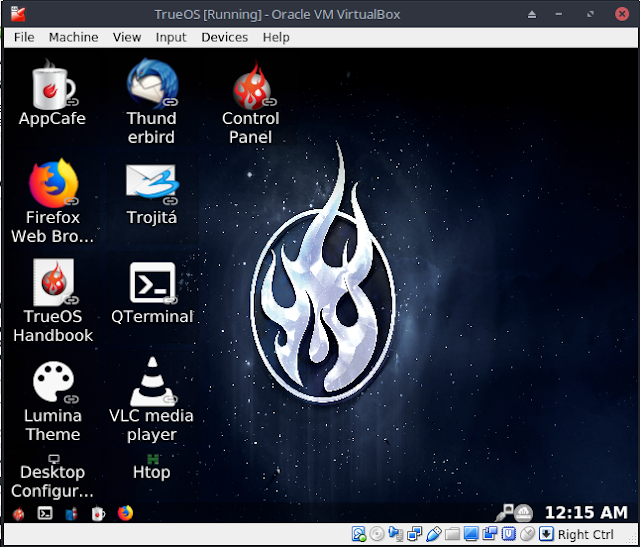640x547 pixels.
Task: Open the View menu
Action: tap(127, 37)
